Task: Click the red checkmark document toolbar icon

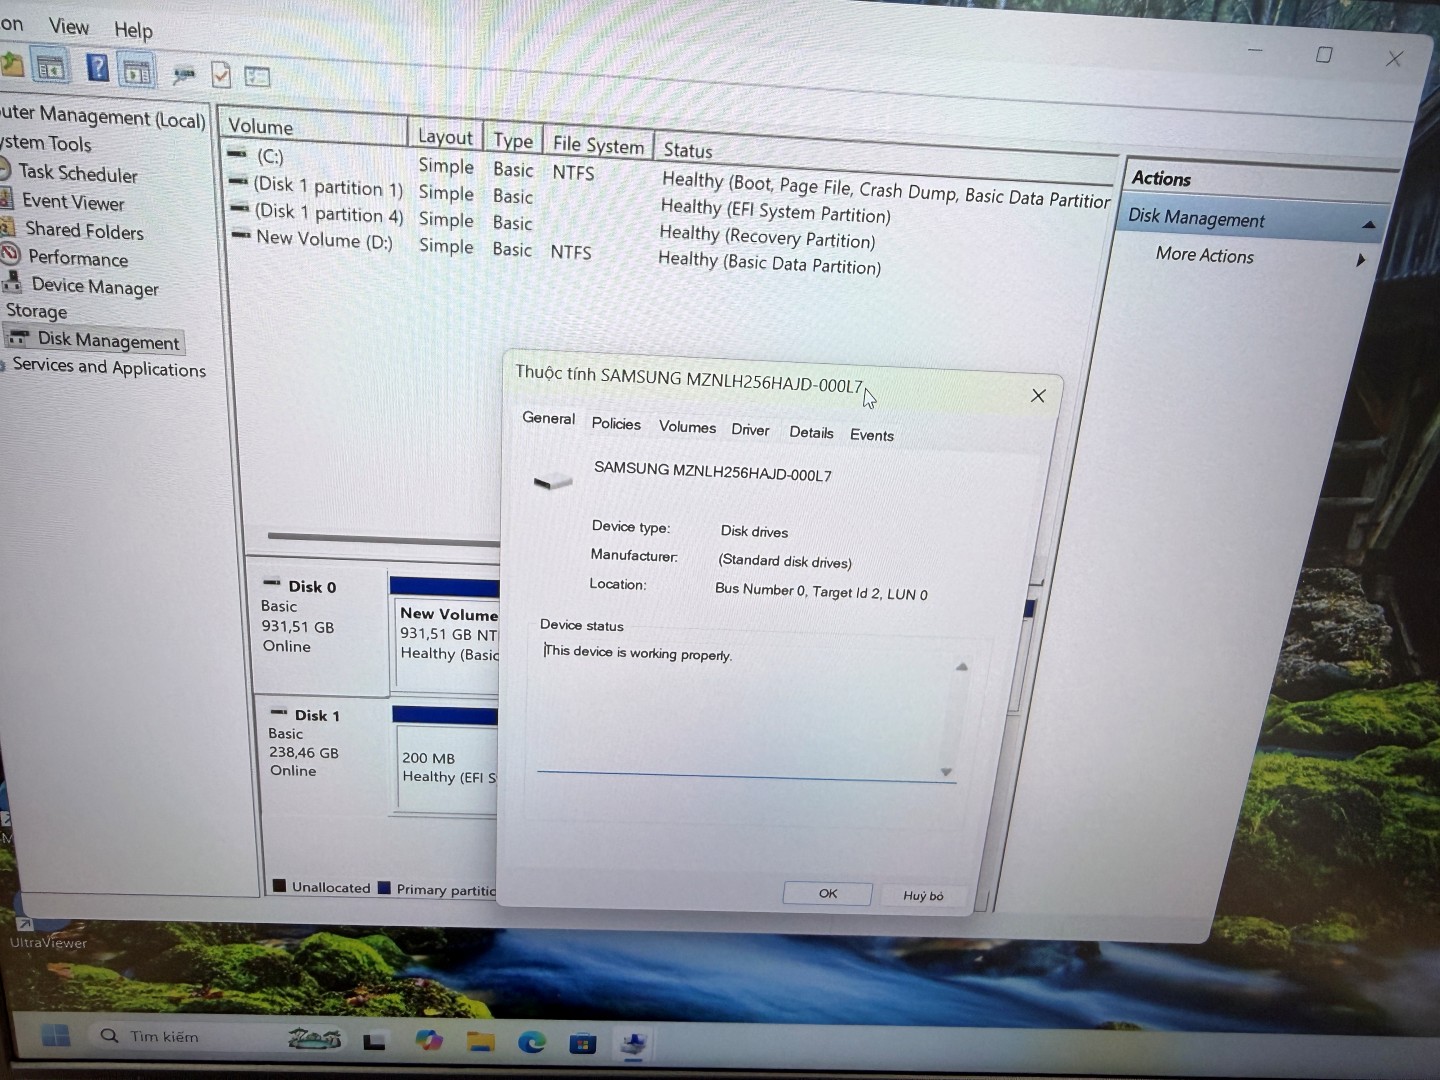Action: tap(221, 75)
